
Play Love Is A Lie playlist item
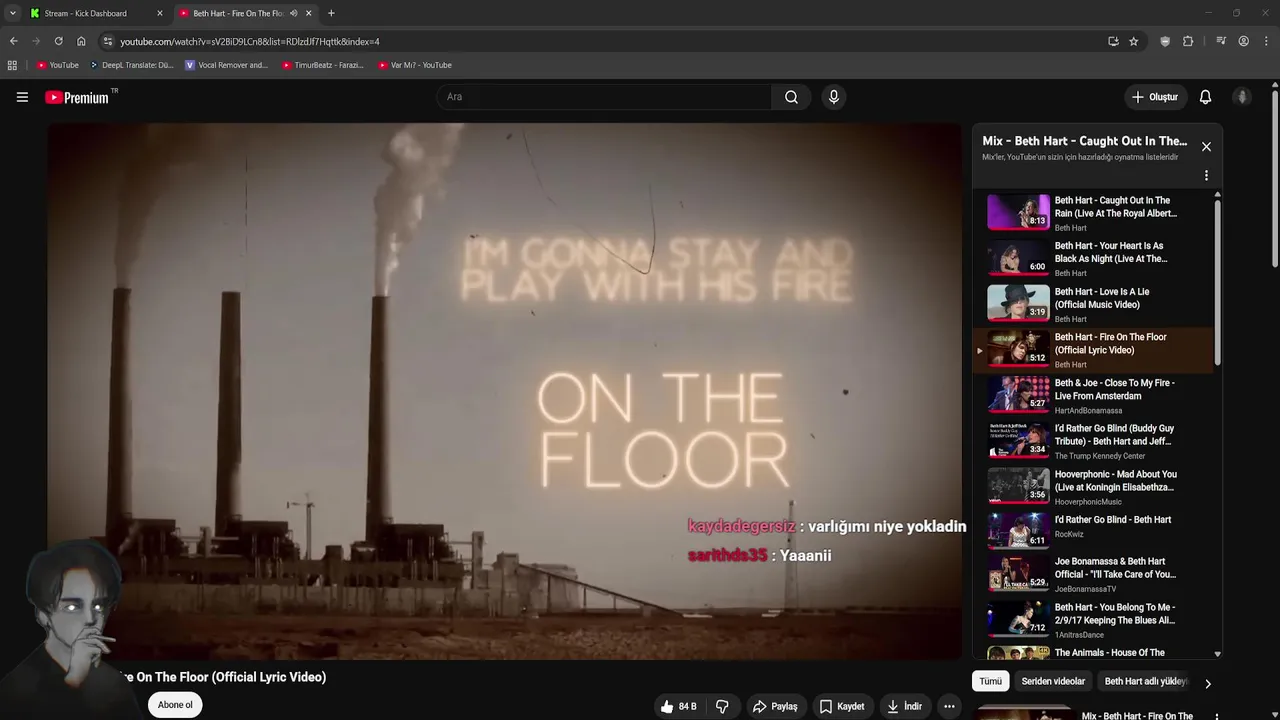(1093, 304)
